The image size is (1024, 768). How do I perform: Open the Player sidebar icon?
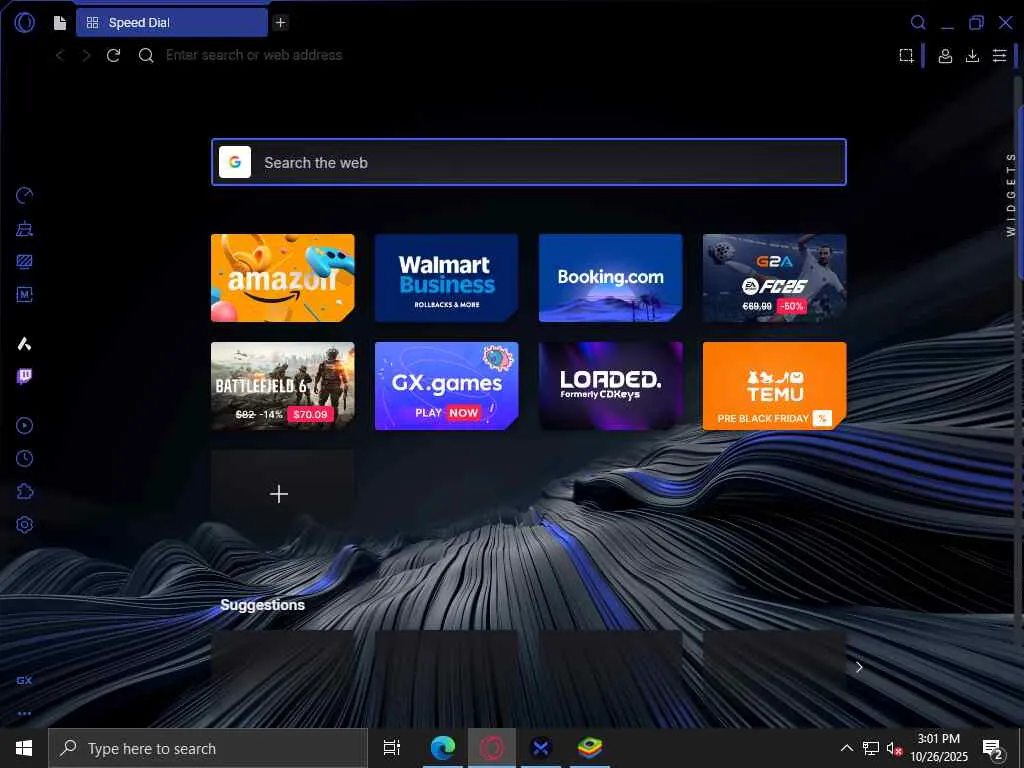(x=24, y=426)
